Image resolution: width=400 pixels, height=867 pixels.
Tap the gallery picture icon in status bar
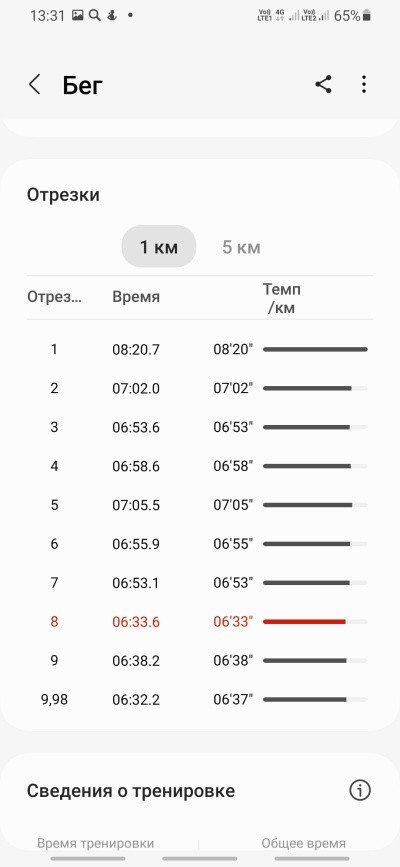click(x=77, y=15)
